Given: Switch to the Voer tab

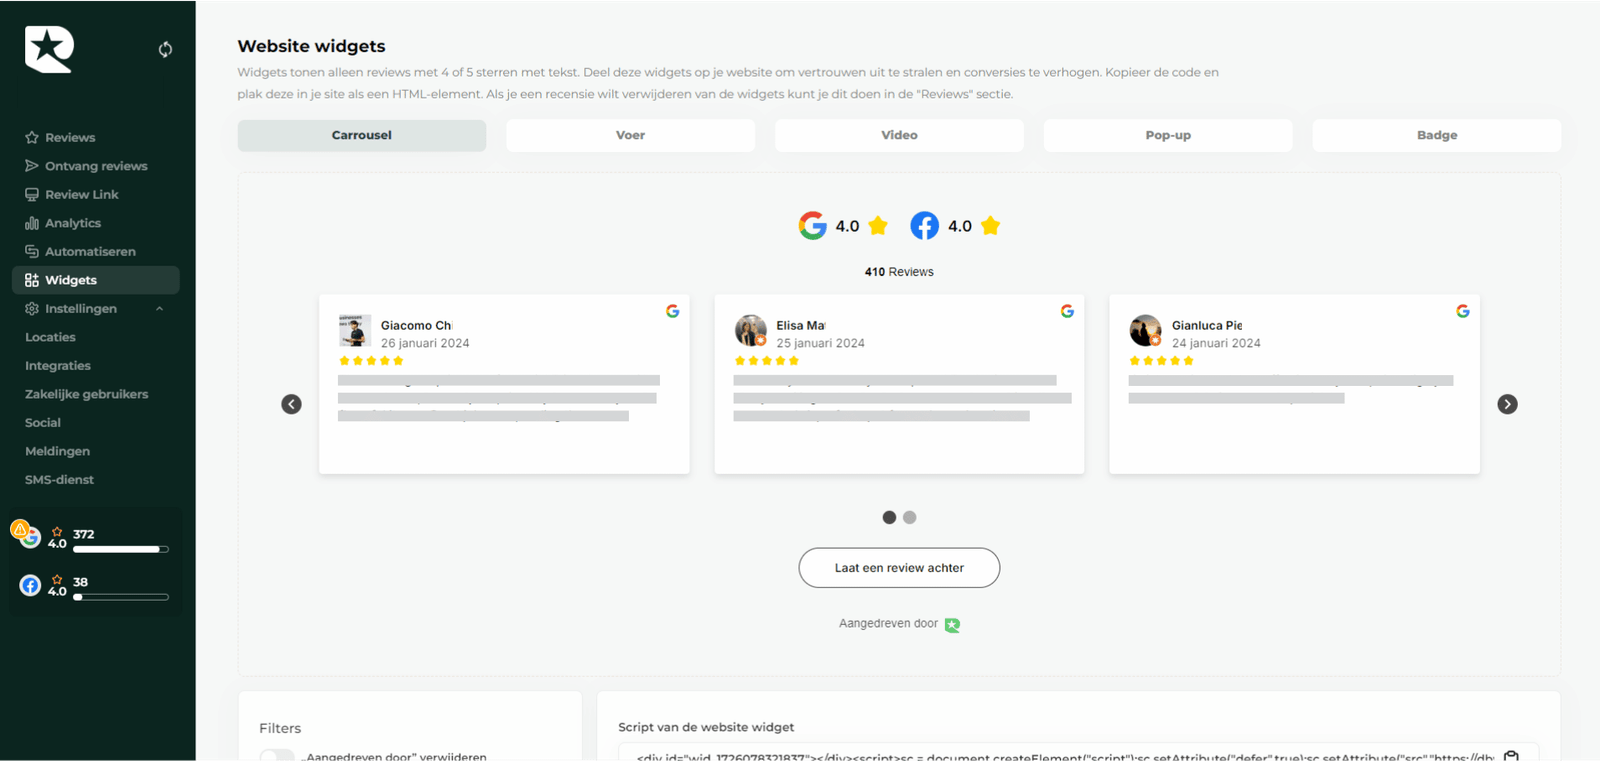Looking at the screenshot, I should click(x=630, y=135).
